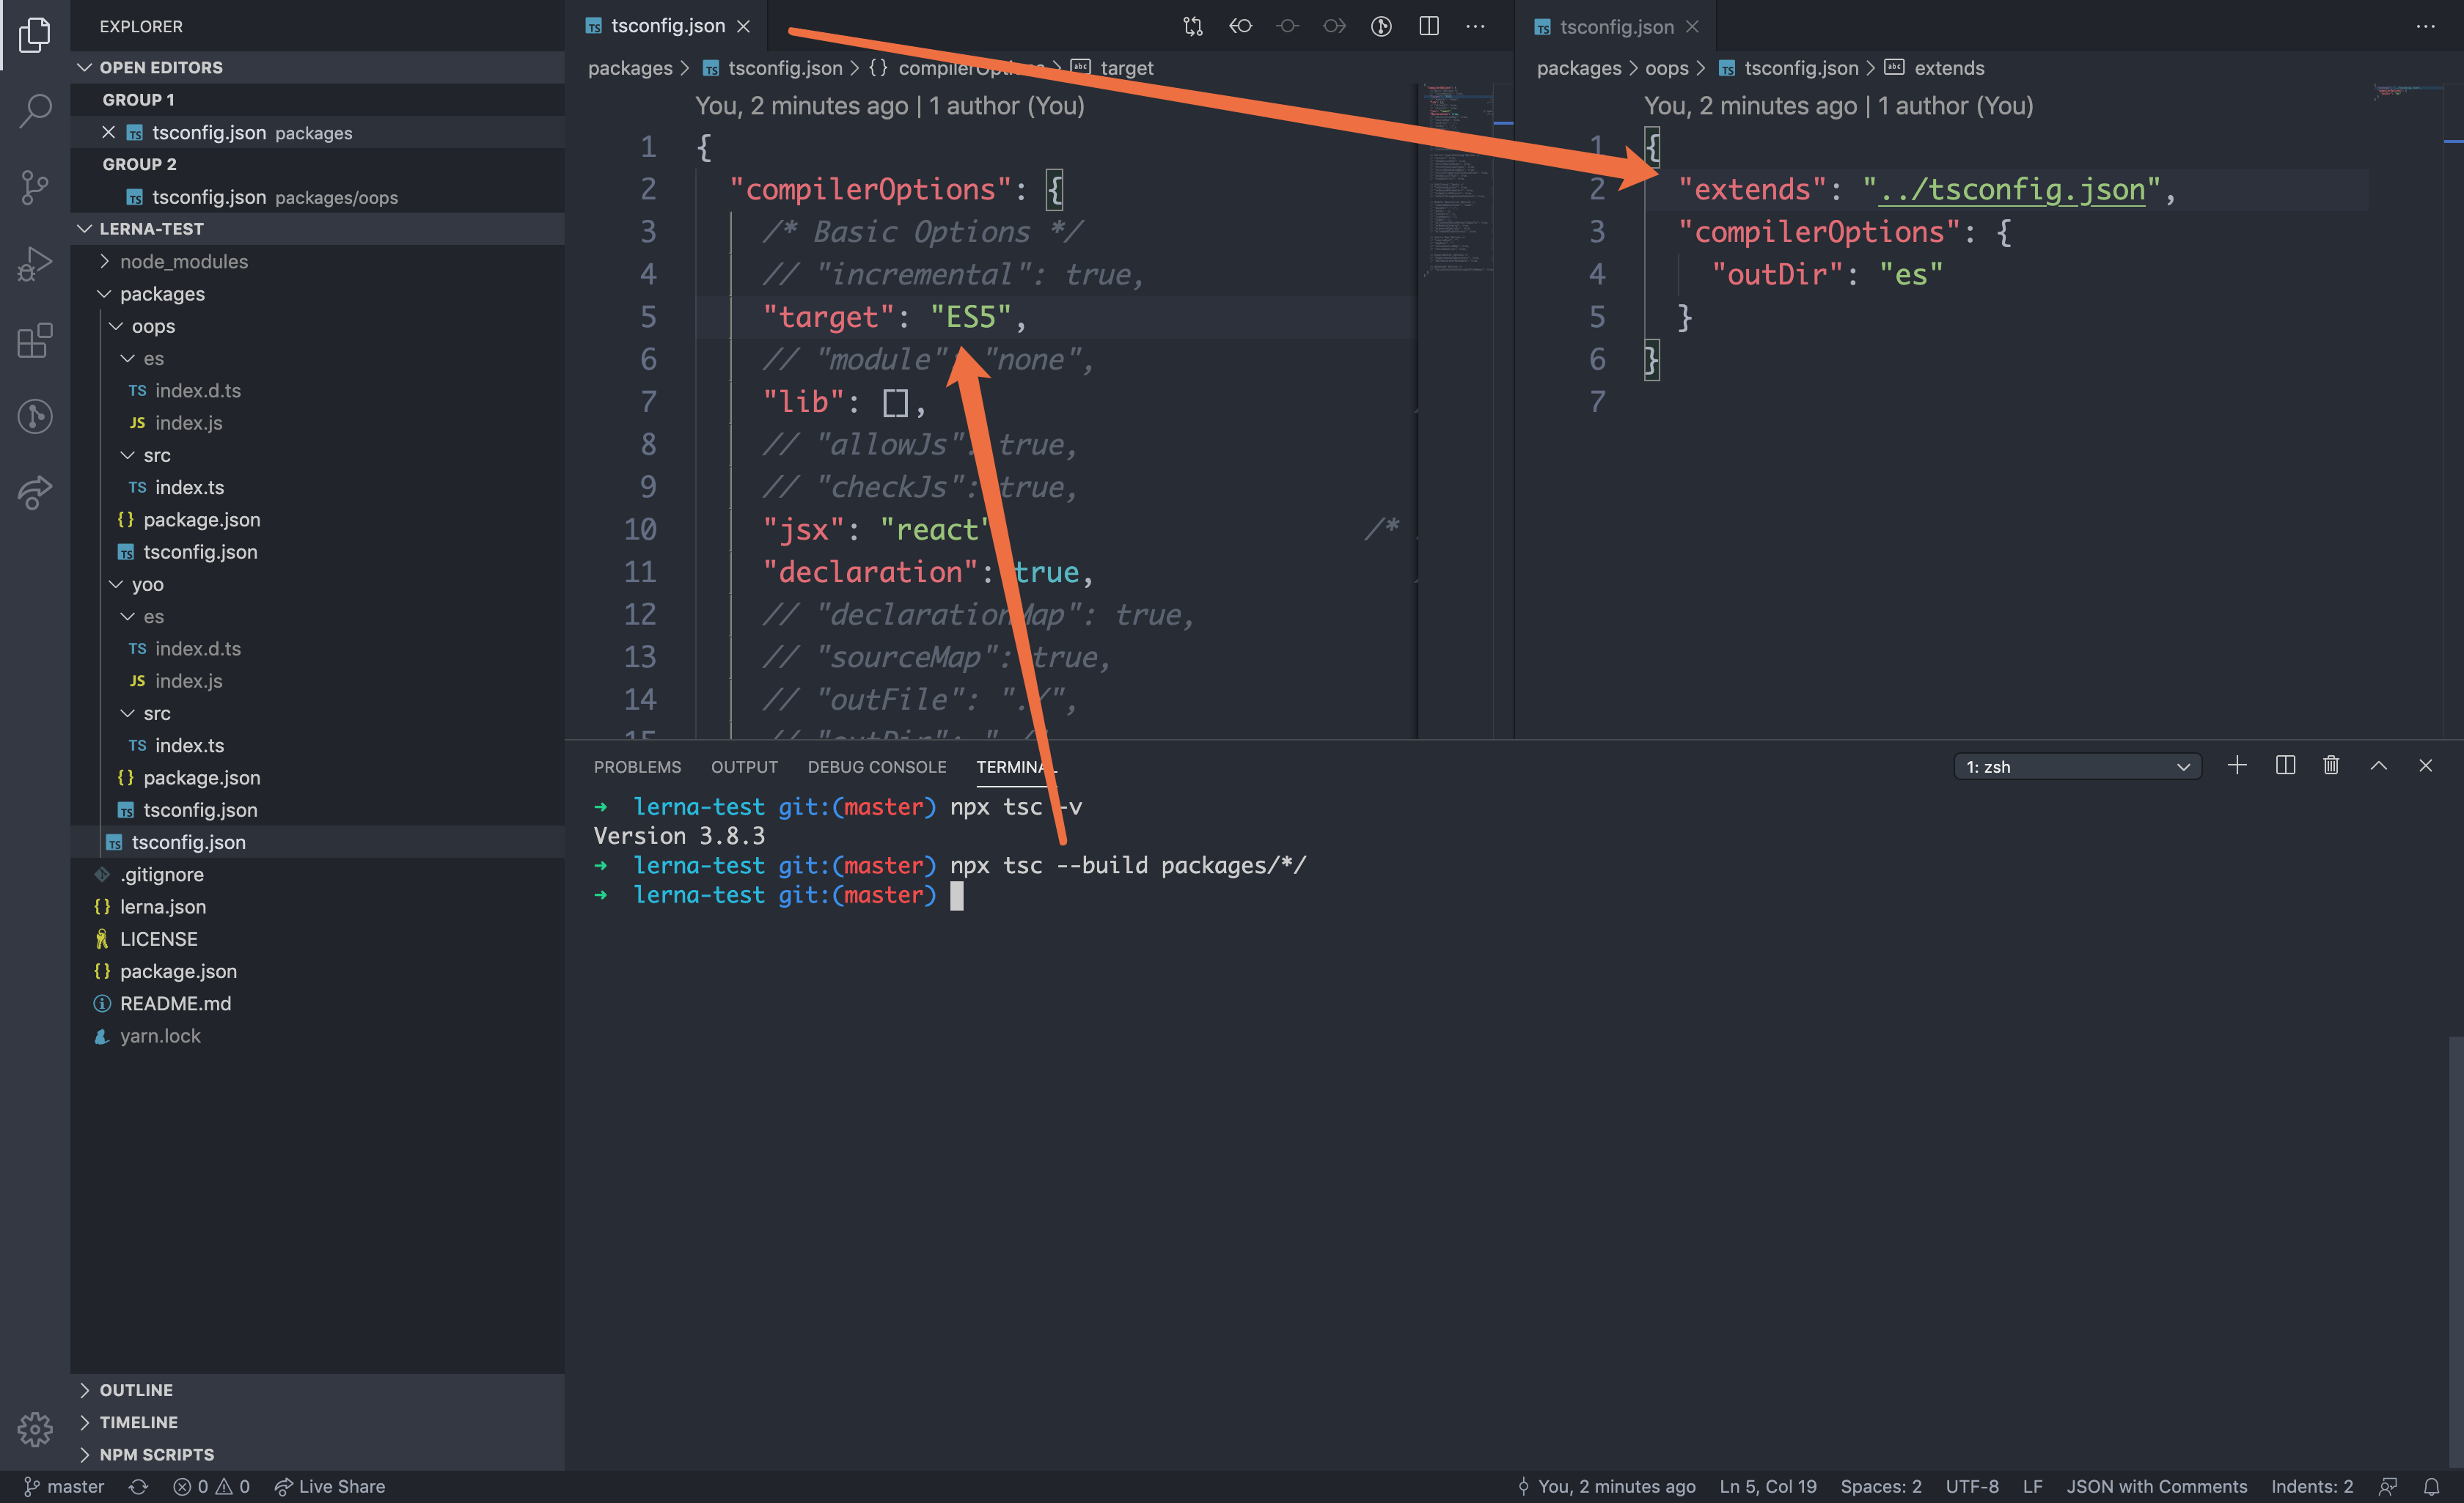
Task: Switch to the DEBUG CONSOLE tab
Action: click(x=876, y=767)
